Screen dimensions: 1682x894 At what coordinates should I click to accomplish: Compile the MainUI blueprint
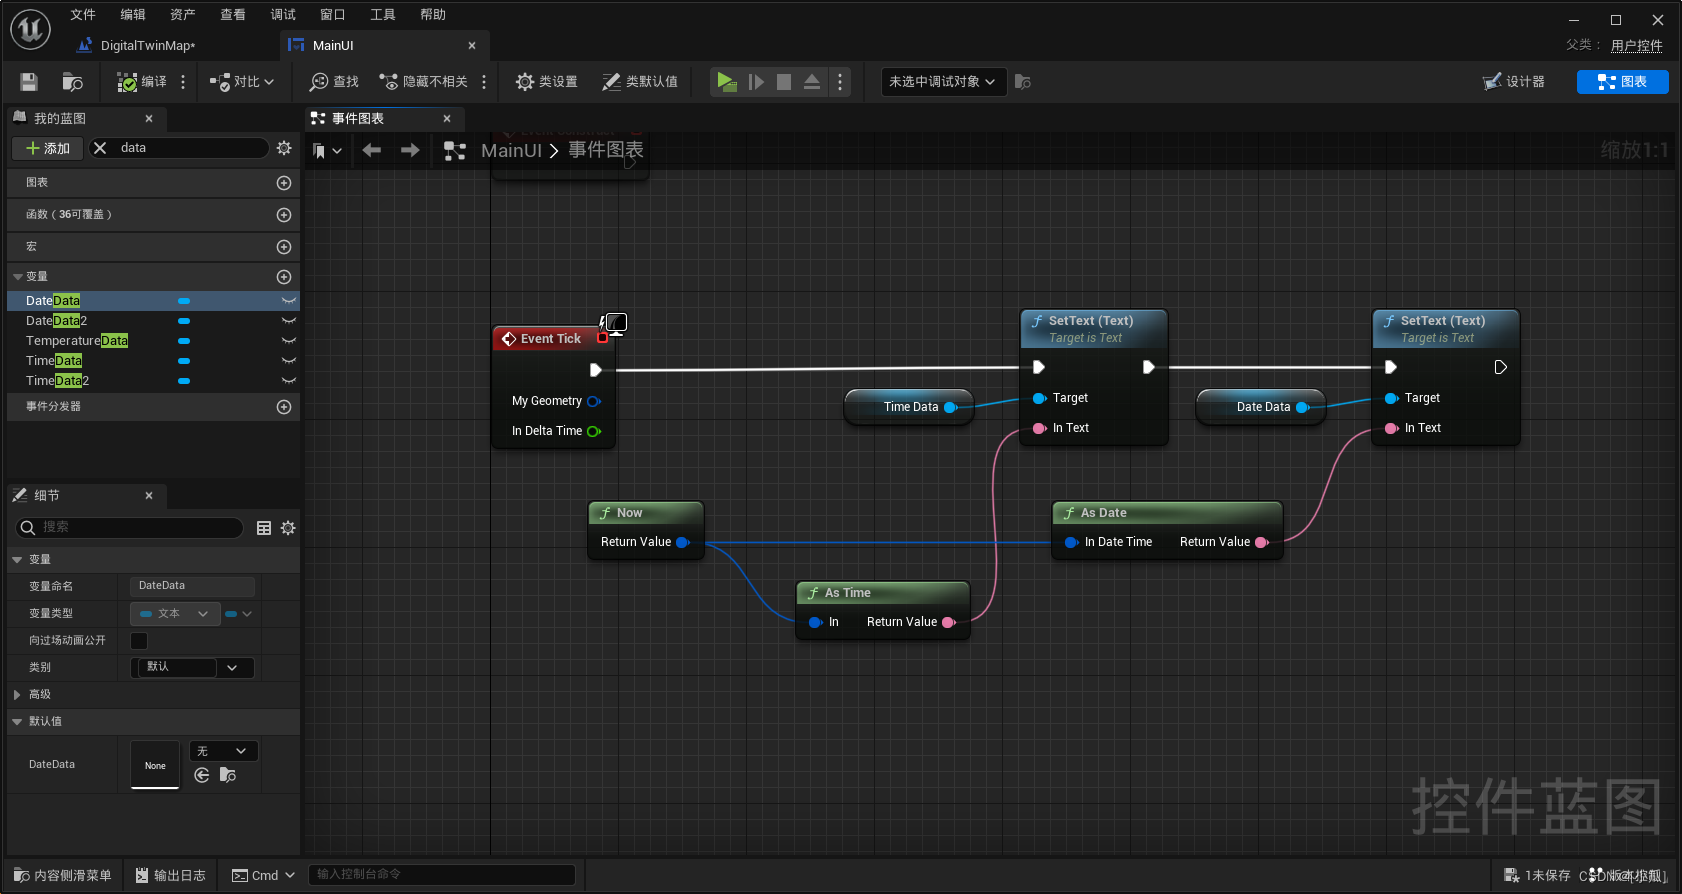(142, 82)
